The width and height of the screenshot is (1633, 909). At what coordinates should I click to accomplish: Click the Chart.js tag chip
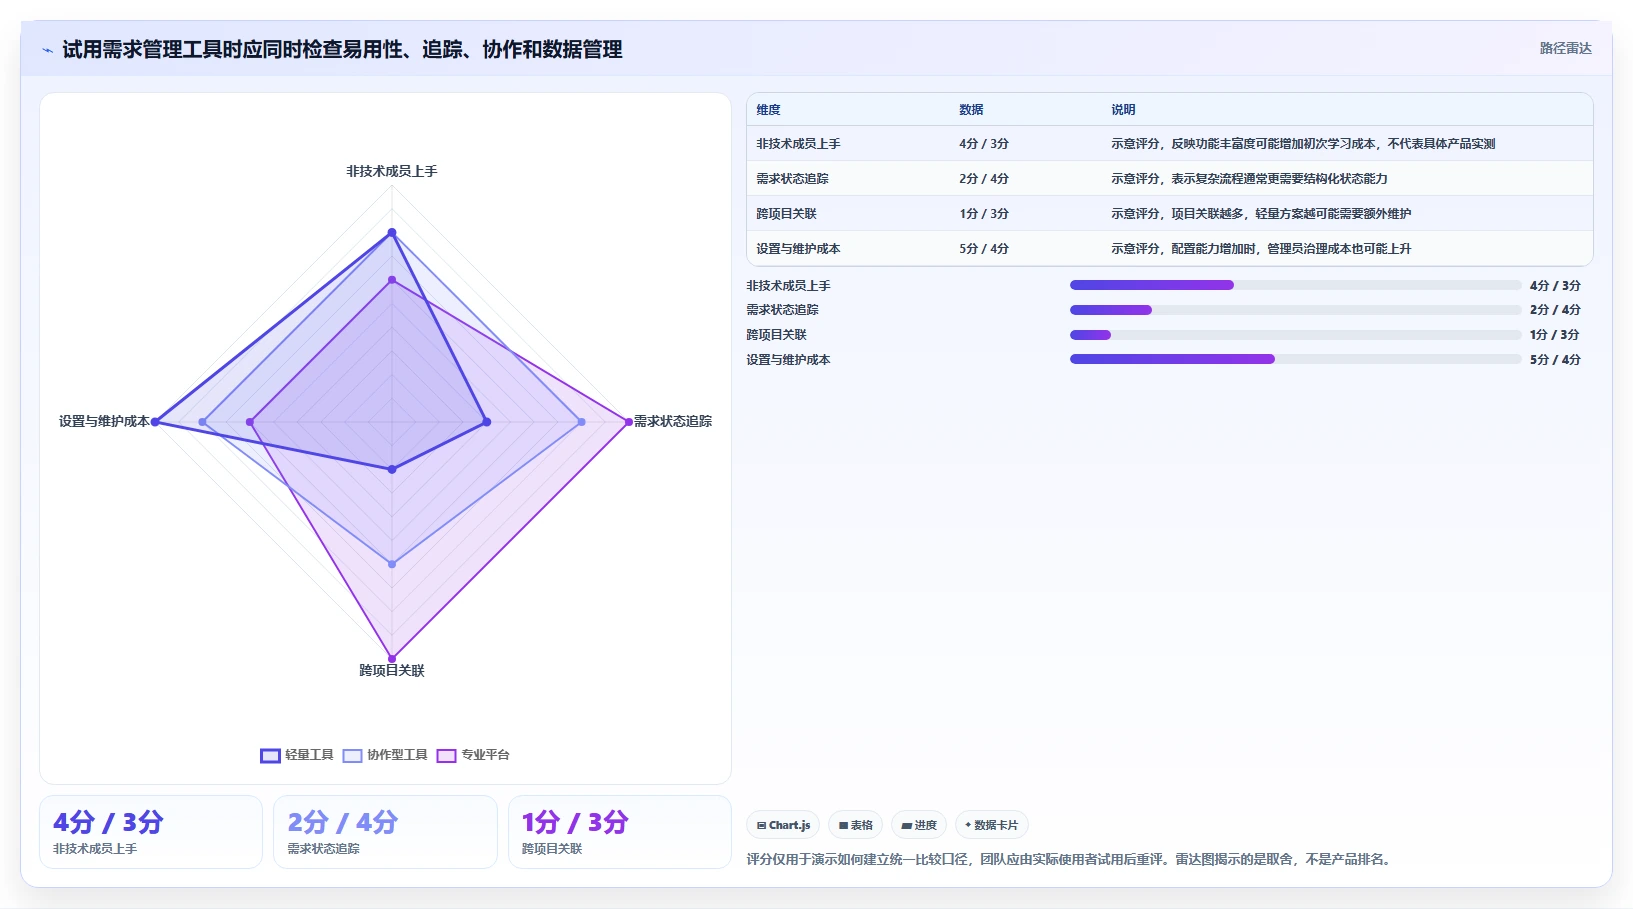tap(783, 825)
